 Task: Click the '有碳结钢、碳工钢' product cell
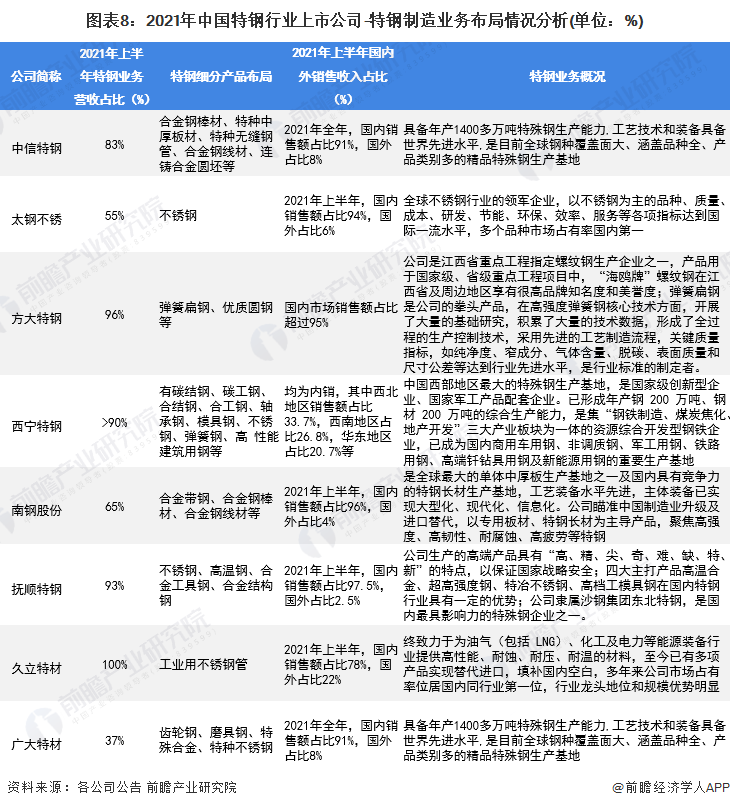(218, 422)
